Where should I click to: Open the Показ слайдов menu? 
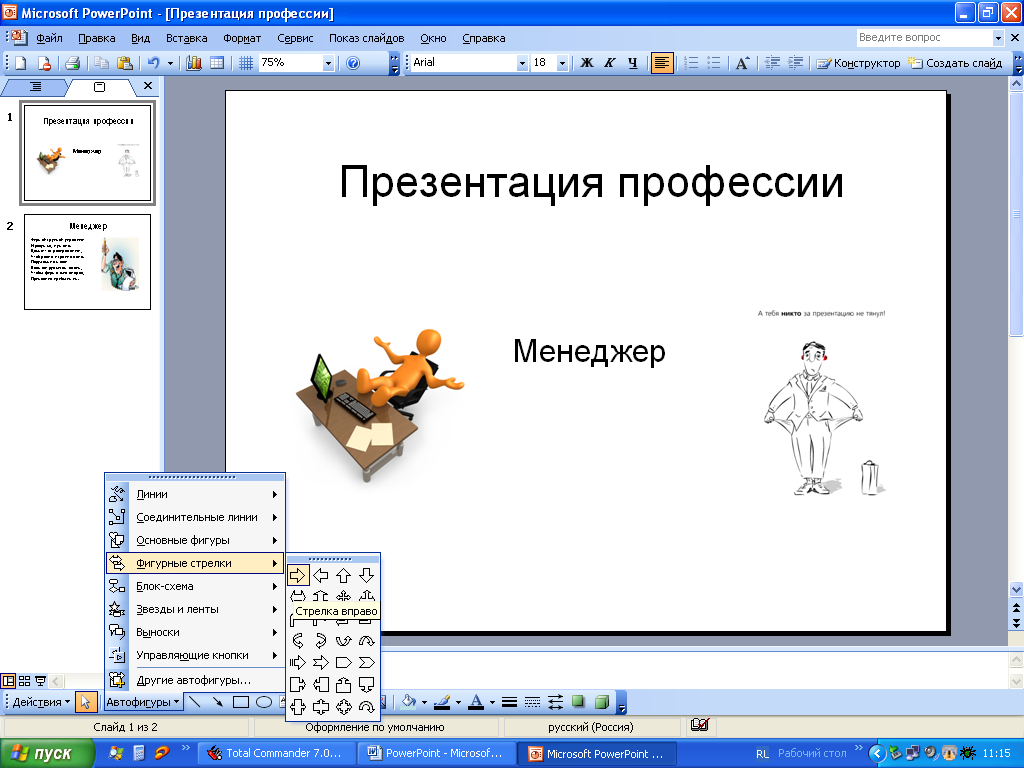[x=366, y=38]
